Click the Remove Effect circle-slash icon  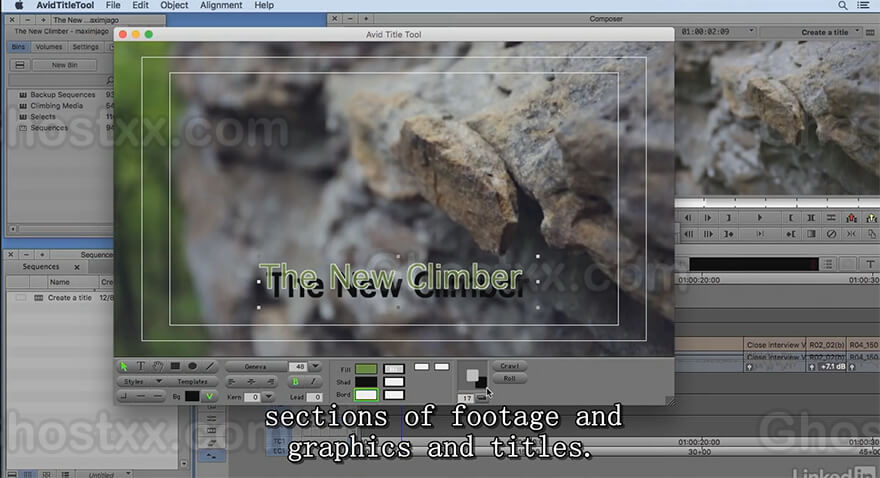pyautogui.click(x=831, y=234)
